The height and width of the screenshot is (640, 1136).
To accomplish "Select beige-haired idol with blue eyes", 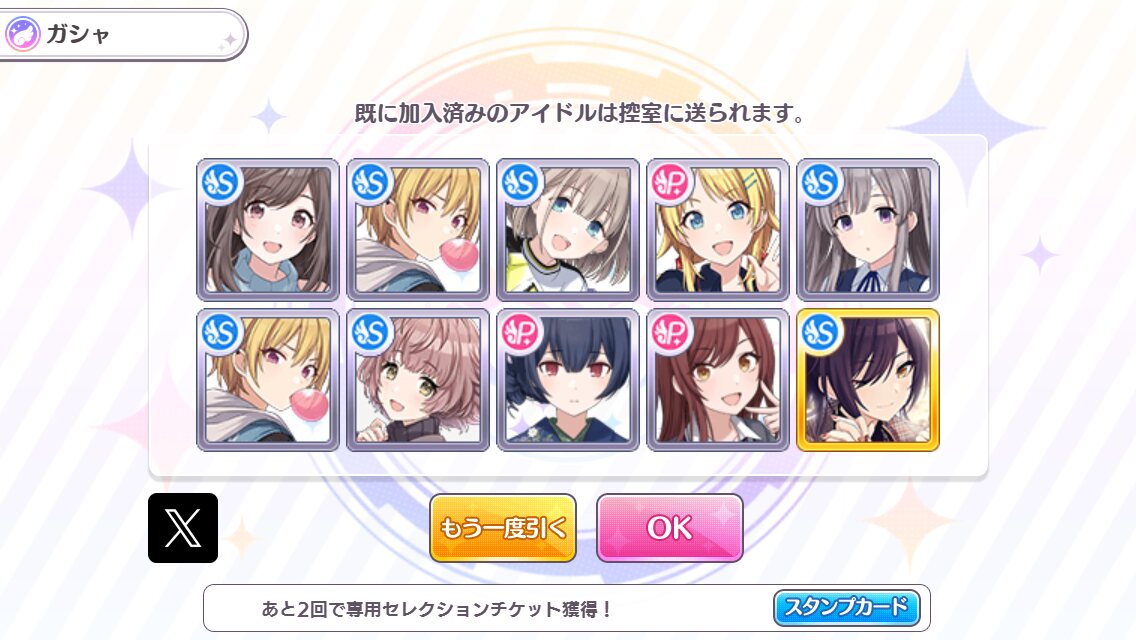I will (x=568, y=230).
